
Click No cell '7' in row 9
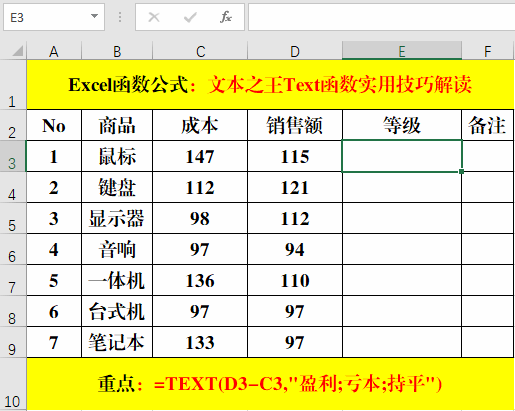coord(54,342)
